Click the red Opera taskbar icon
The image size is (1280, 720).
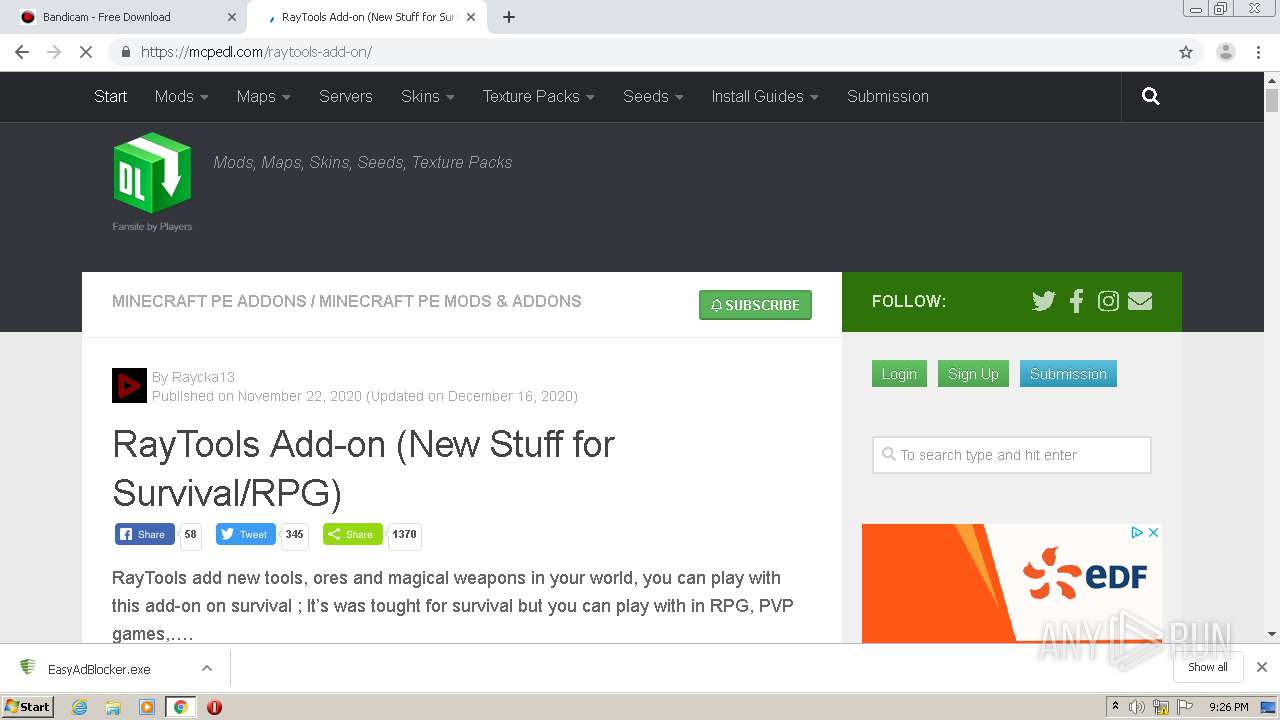tap(214, 707)
